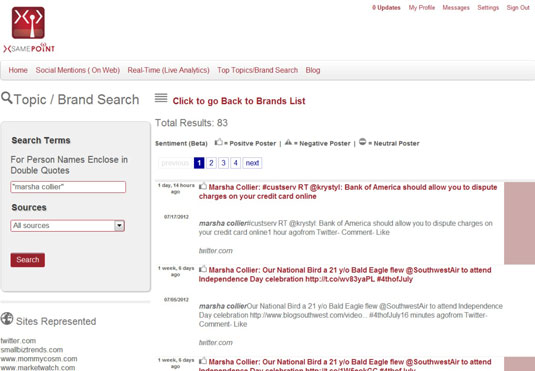Click to go Back to Brands List

(x=239, y=101)
